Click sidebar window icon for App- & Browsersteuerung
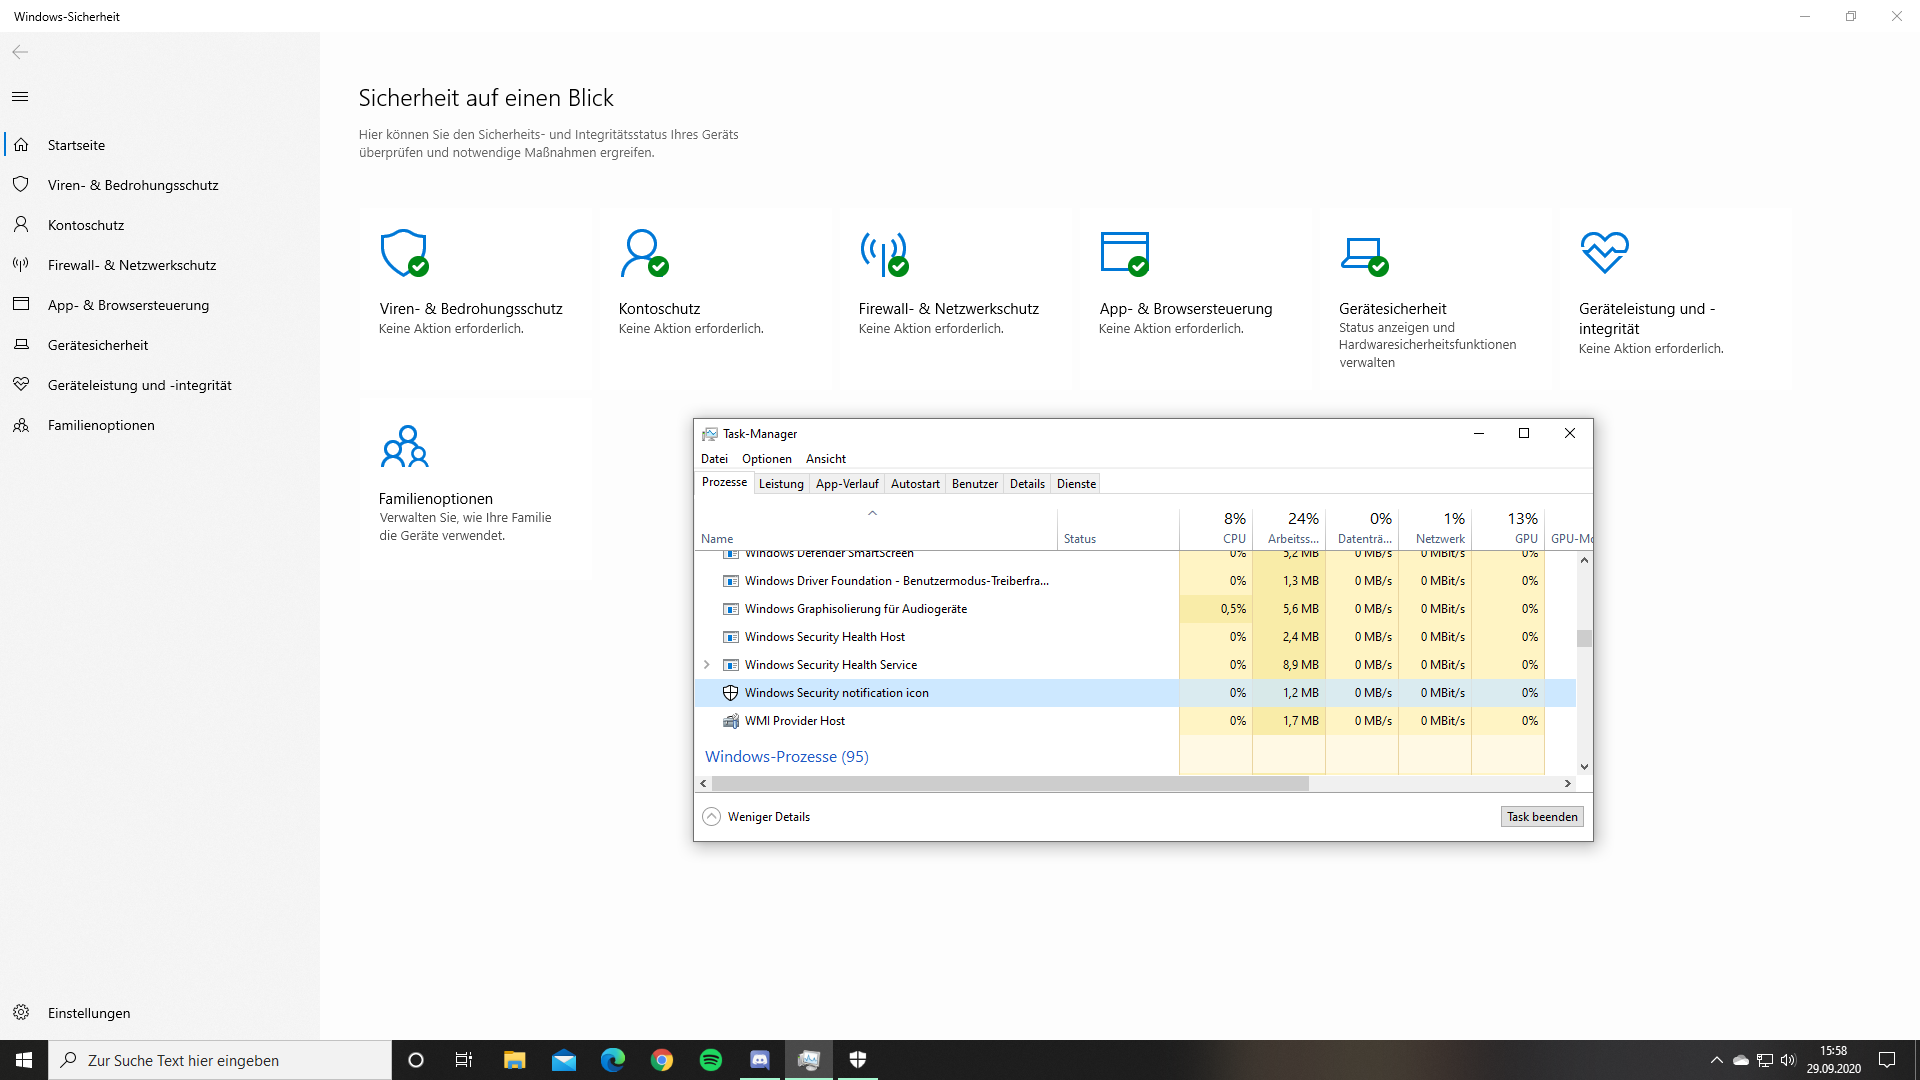This screenshot has width=1920, height=1080. [x=21, y=305]
